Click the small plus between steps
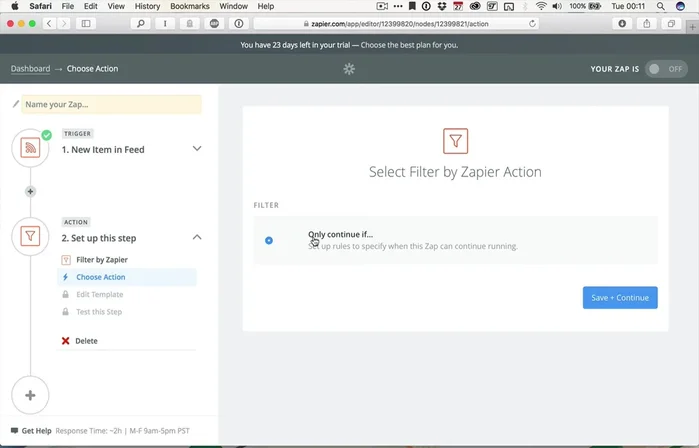 [x=30, y=191]
